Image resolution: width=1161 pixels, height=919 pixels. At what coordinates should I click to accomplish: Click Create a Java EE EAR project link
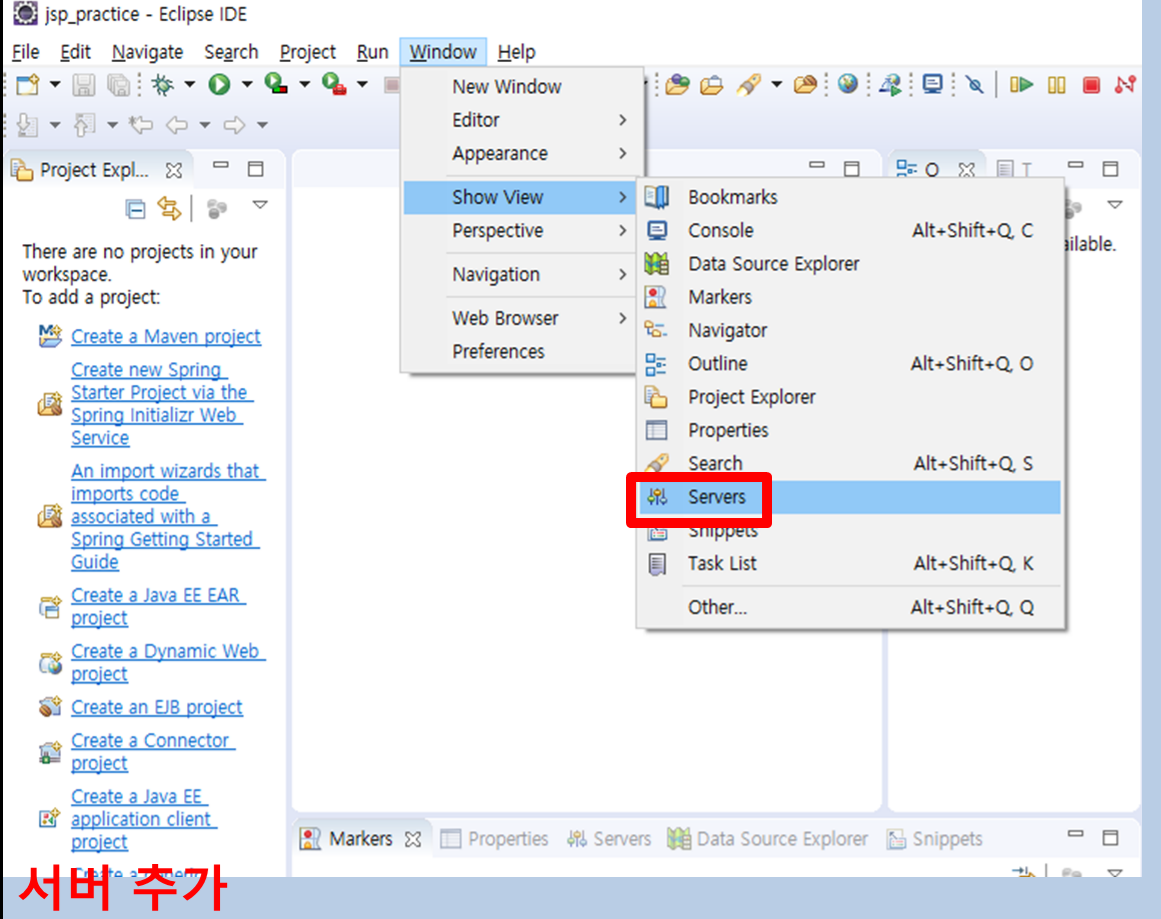tap(158, 606)
